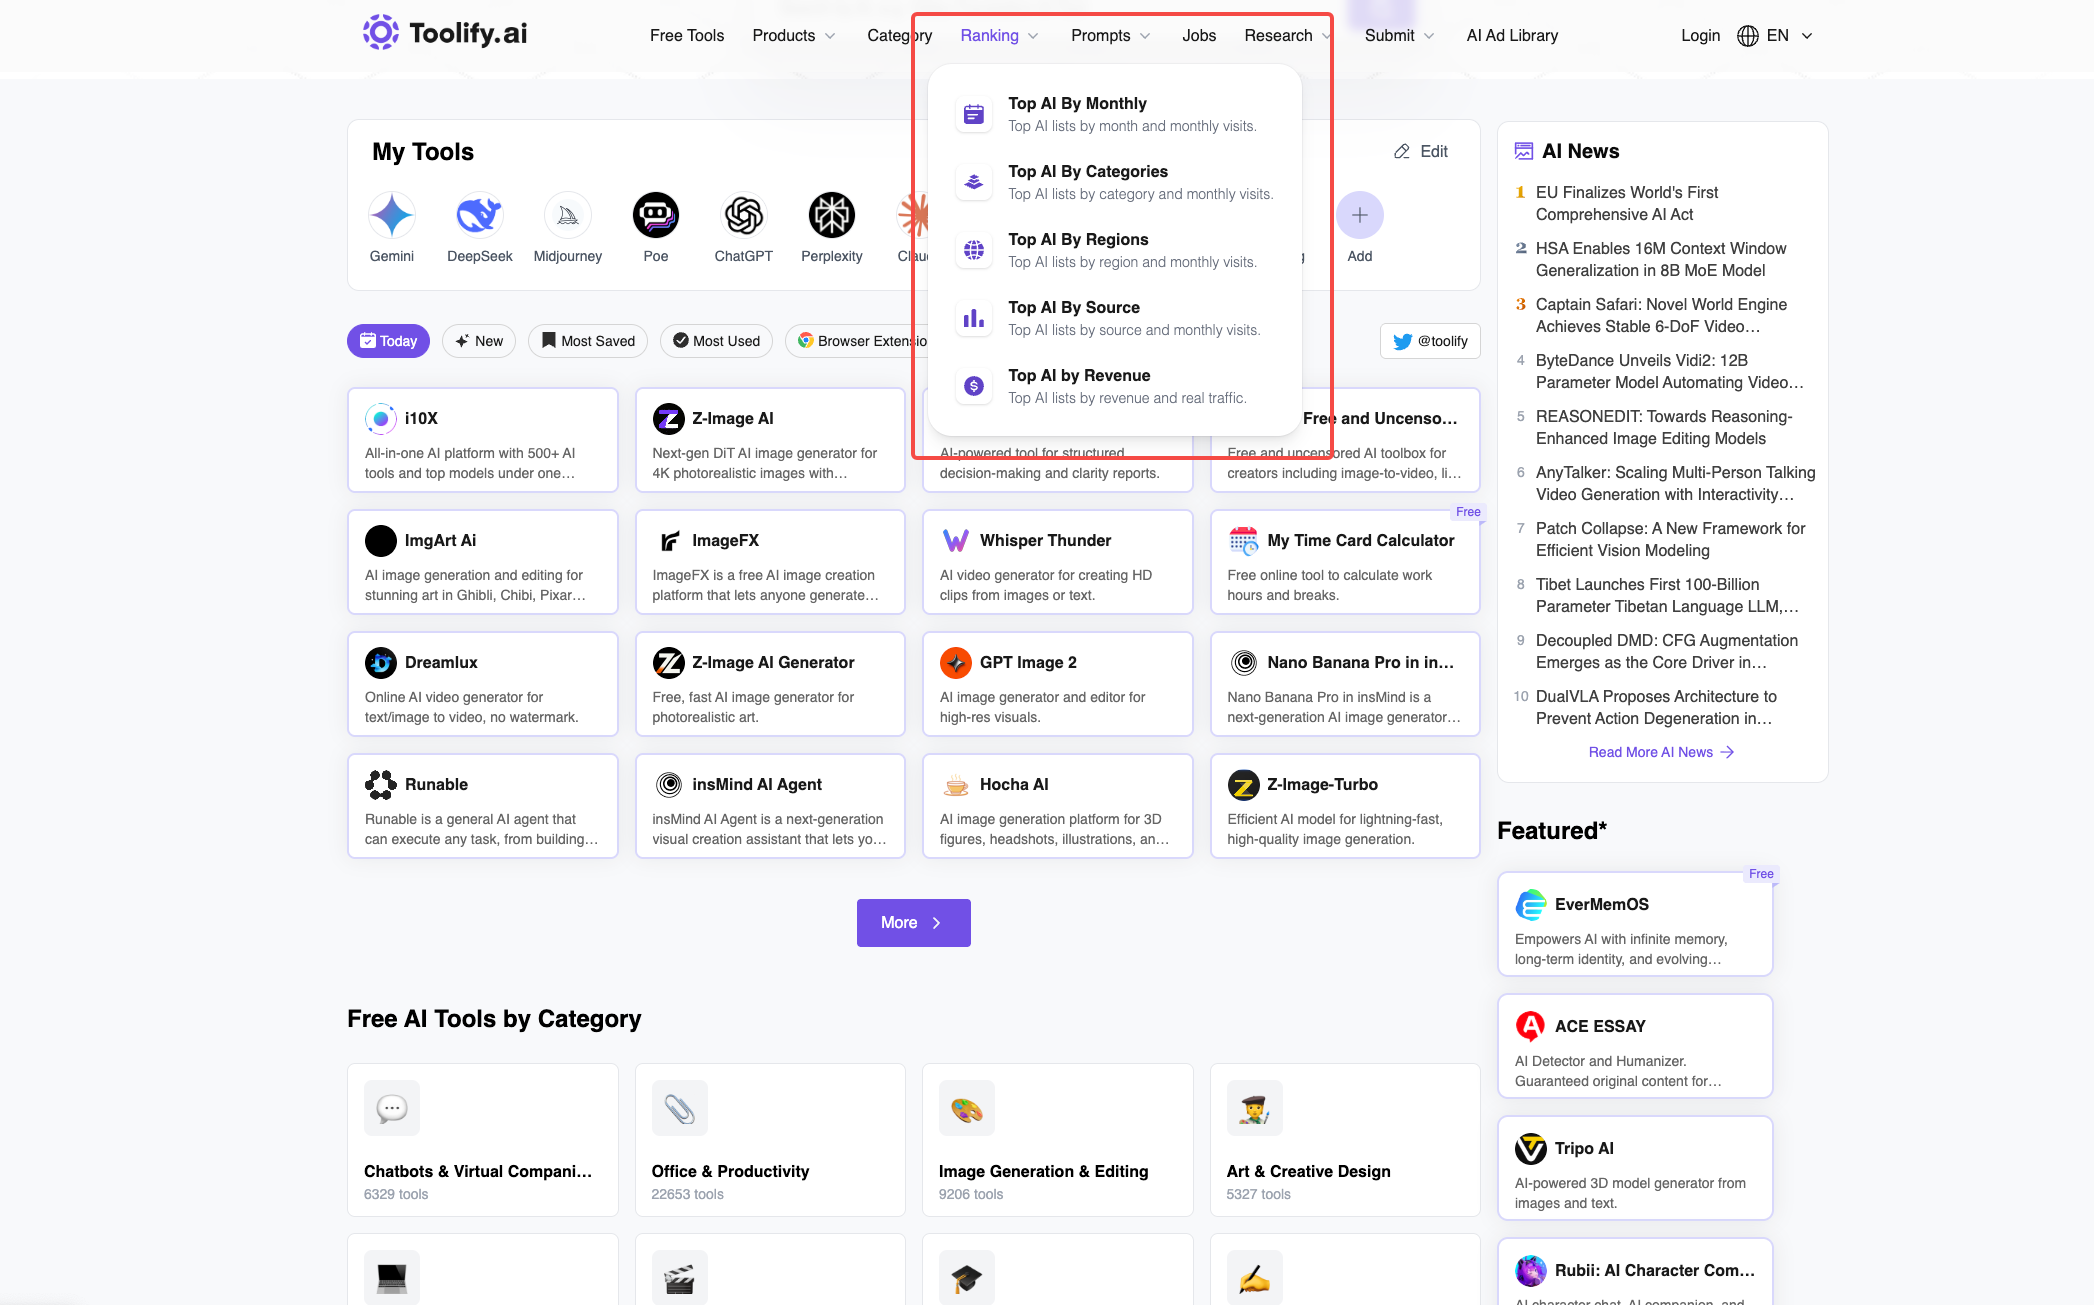The image size is (2094, 1305).
Task: Open the Nano Banana Pro in insMind card
Action: point(1345,684)
